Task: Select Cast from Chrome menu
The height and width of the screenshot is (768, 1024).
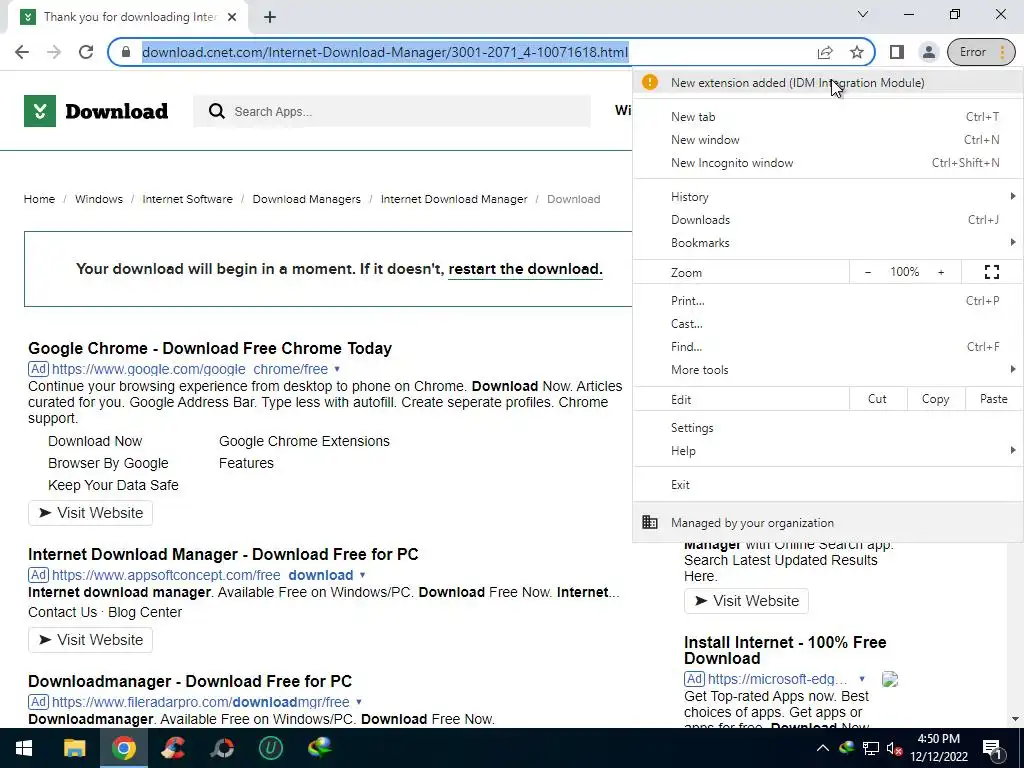Action: pos(827,324)
